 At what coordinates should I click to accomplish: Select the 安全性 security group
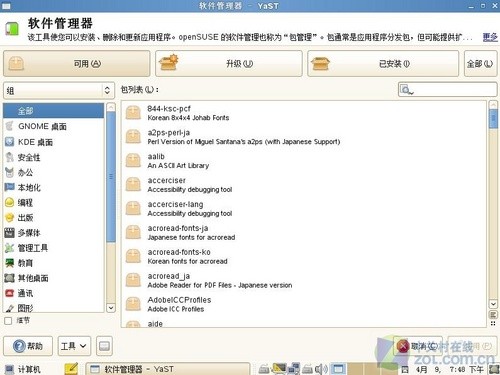coord(53,157)
